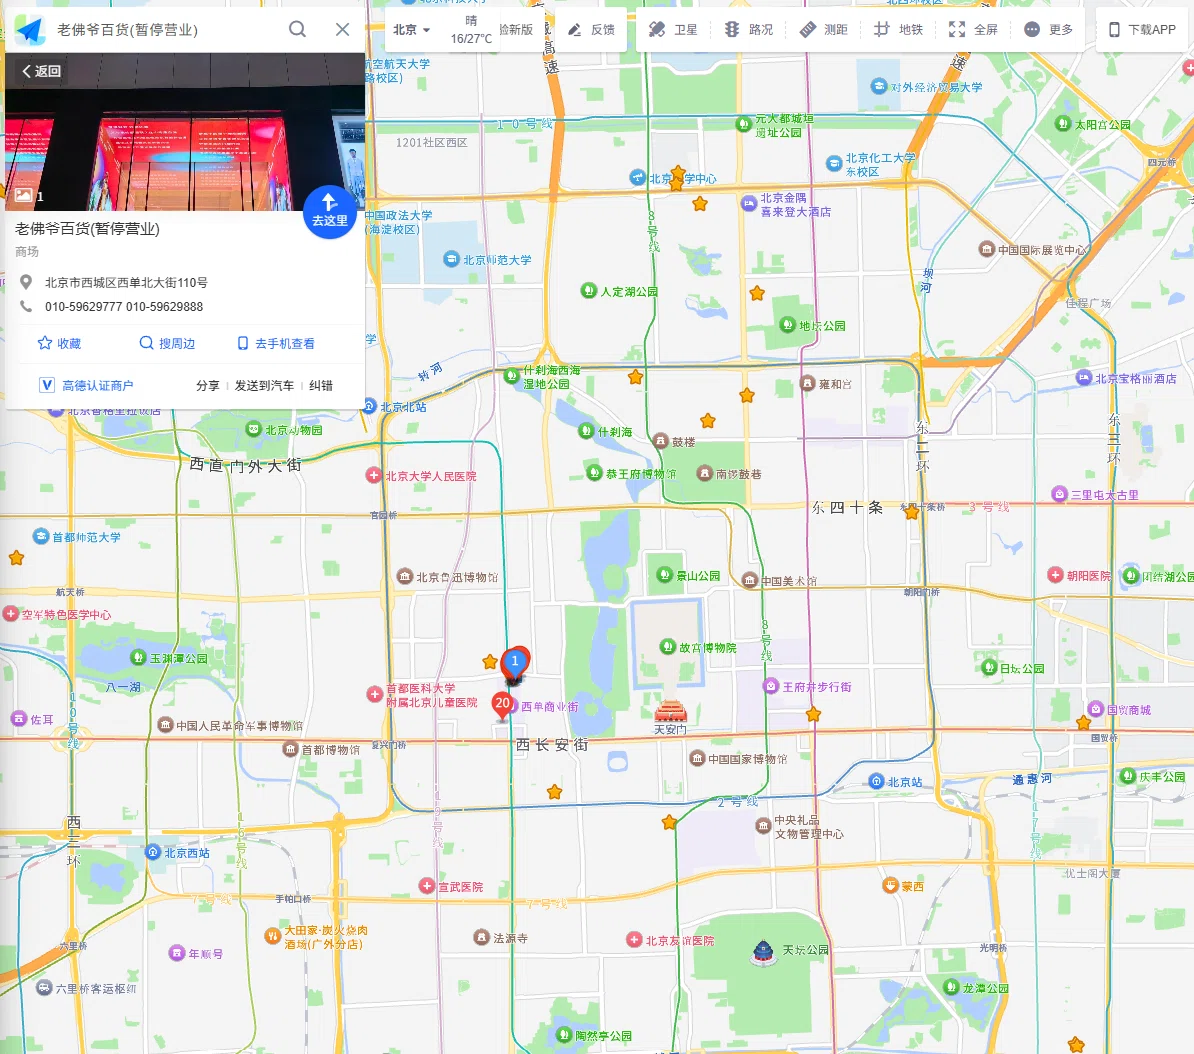
Task: Click the 景山公园 park icon
Action: (665, 575)
